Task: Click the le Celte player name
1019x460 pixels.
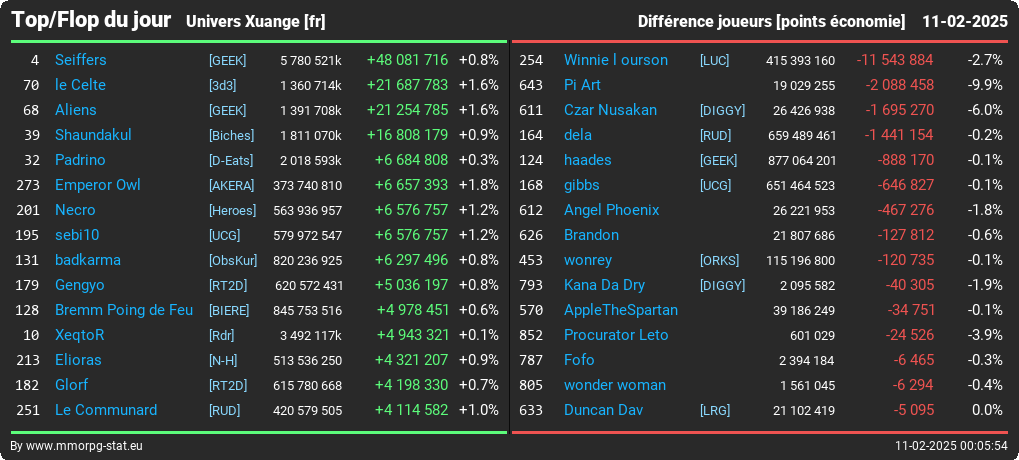Action: tap(80, 85)
